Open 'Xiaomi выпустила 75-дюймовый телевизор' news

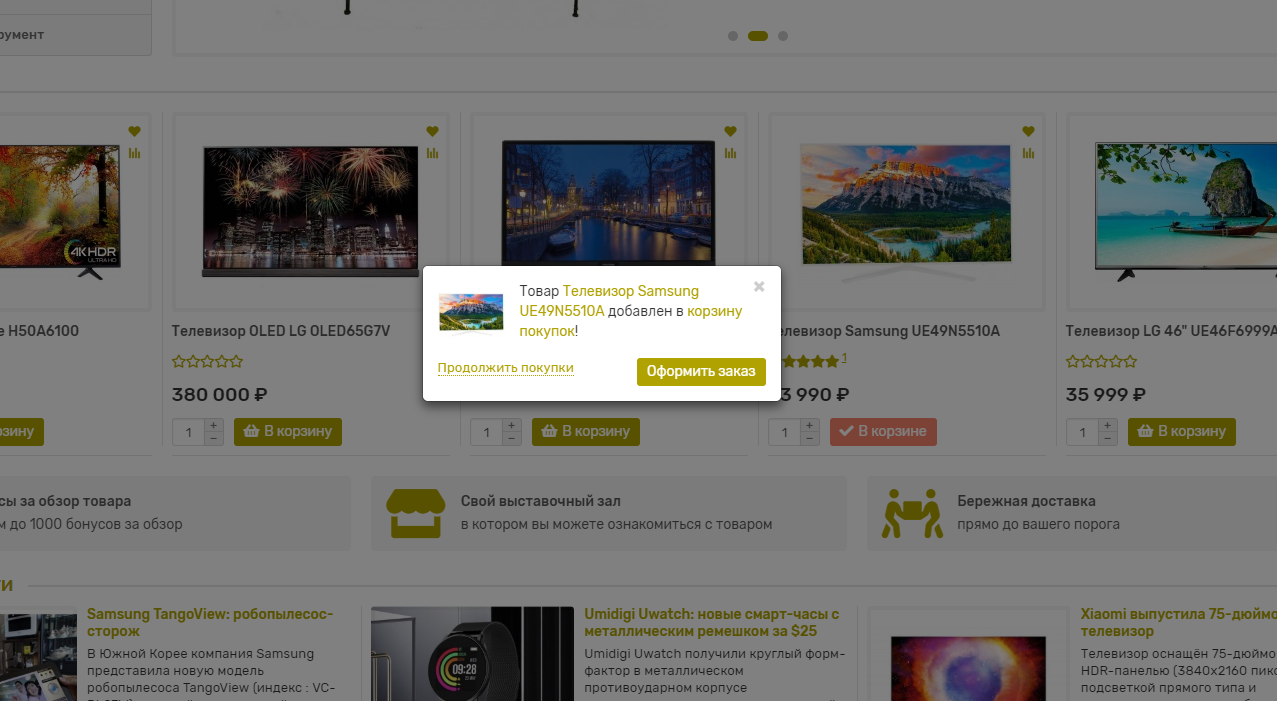pos(1178,622)
